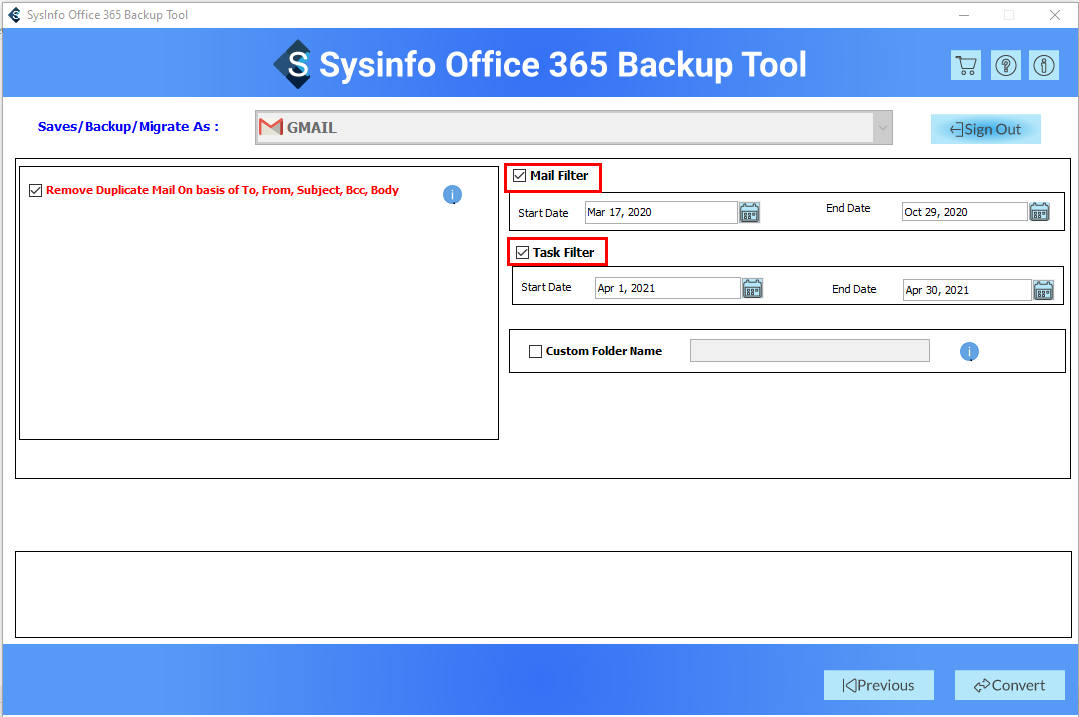Open calendar picker for Task Filter start date

pyautogui.click(x=753, y=289)
